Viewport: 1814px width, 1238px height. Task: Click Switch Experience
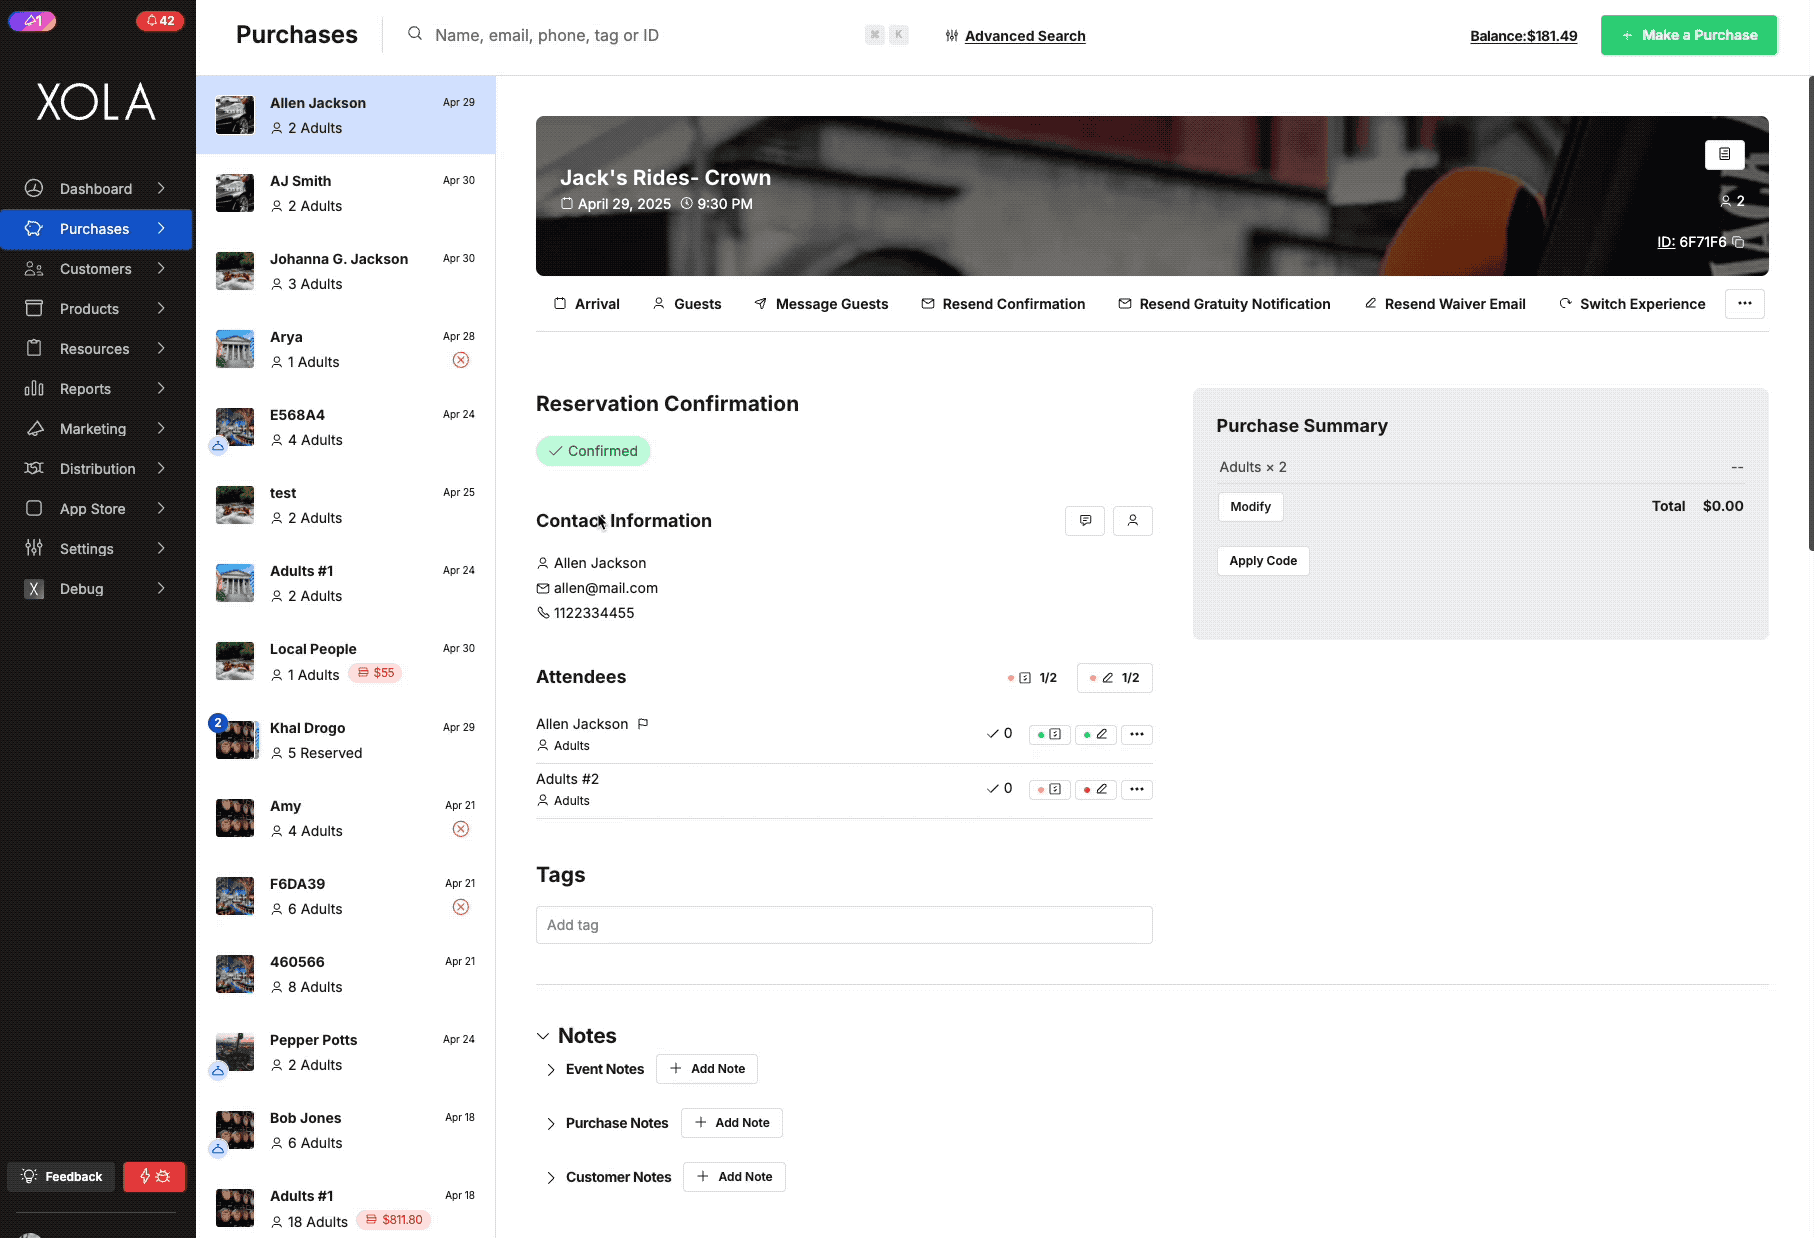1632,304
